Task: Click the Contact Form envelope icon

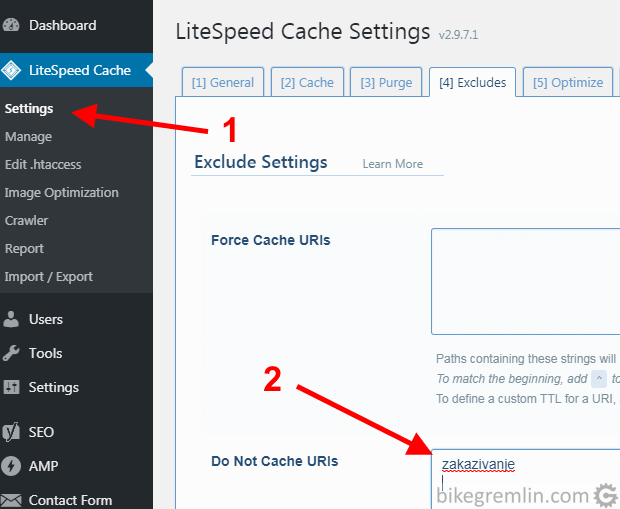Action: tap(11, 500)
